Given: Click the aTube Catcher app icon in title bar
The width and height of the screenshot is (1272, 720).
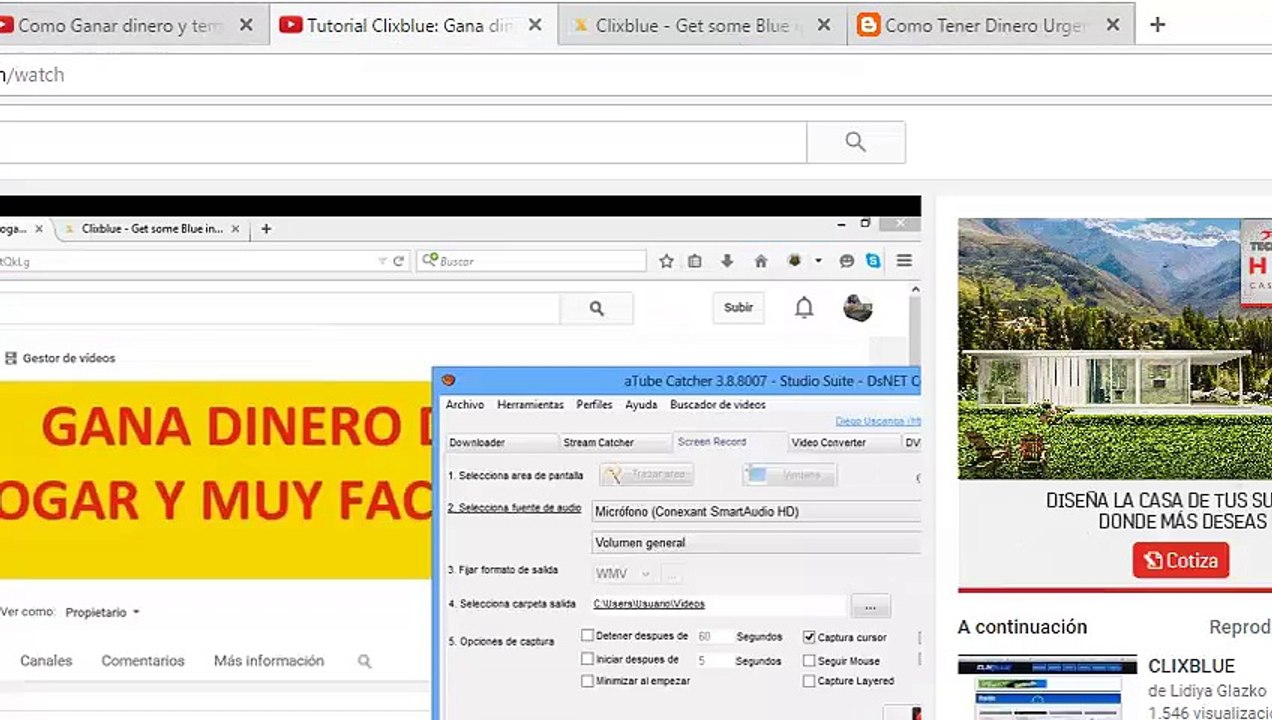Looking at the screenshot, I should pyautogui.click(x=449, y=380).
